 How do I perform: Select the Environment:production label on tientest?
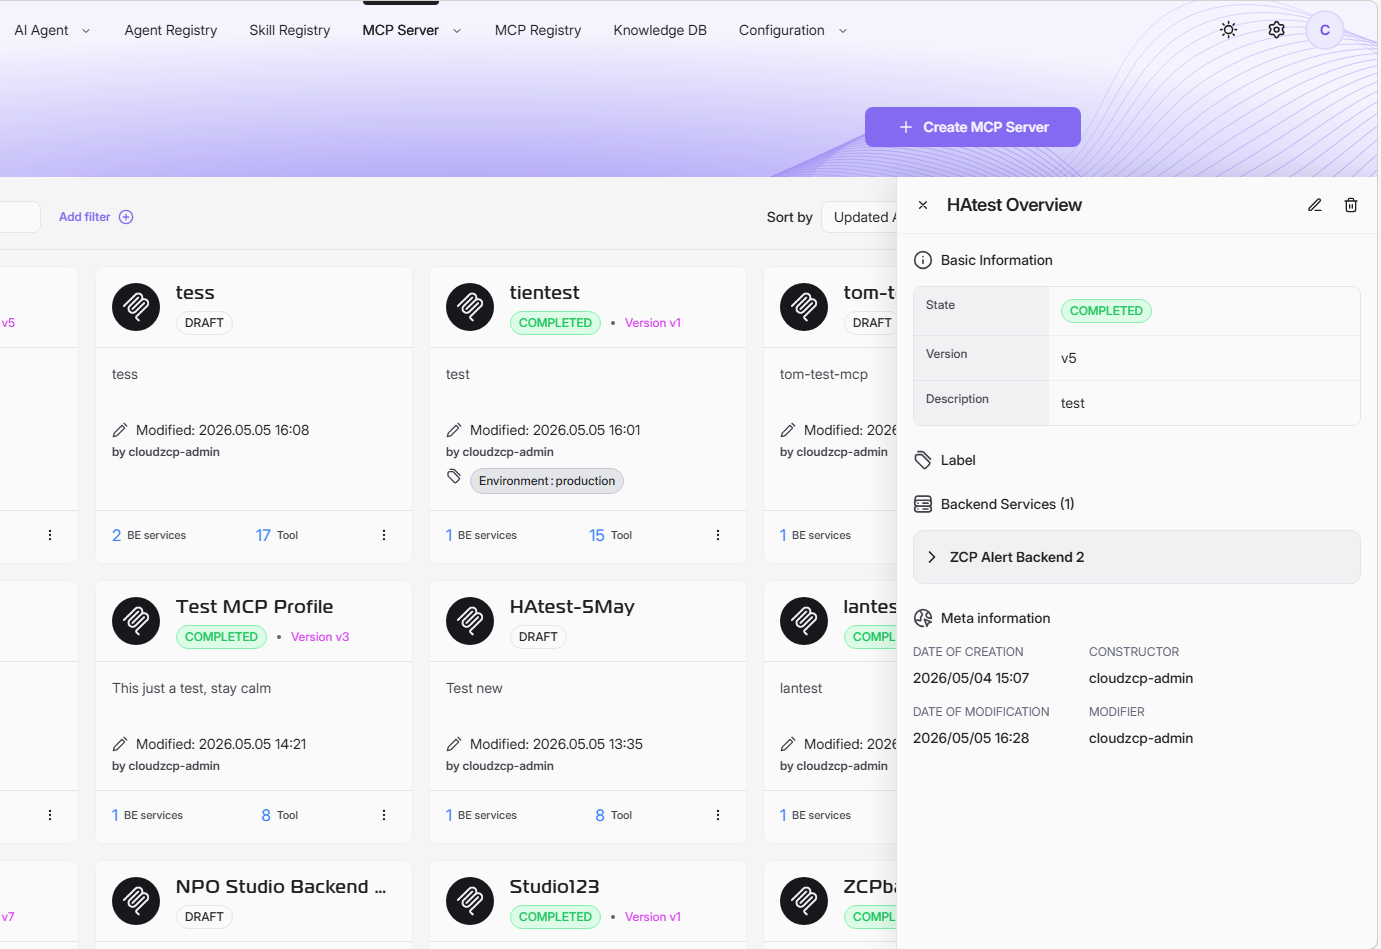click(x=547, y=481)
